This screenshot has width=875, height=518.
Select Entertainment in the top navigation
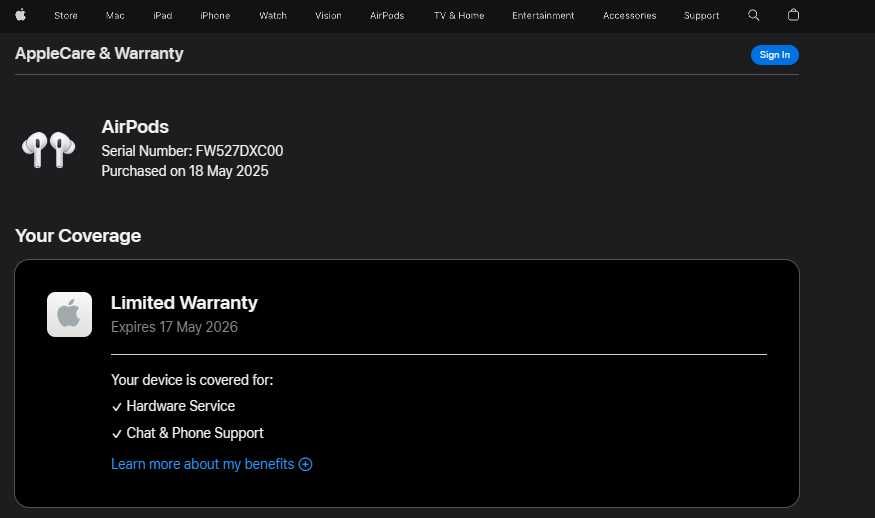(543, 16)
